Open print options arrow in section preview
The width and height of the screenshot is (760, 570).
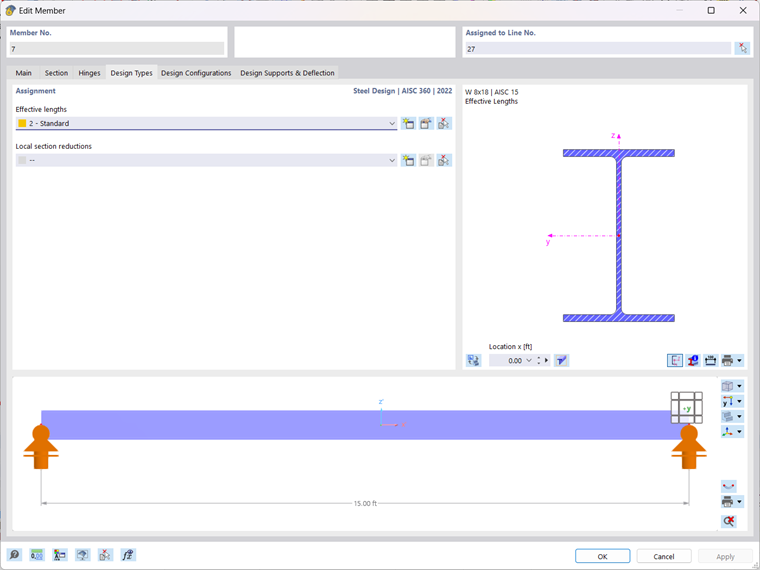point(739,360)
